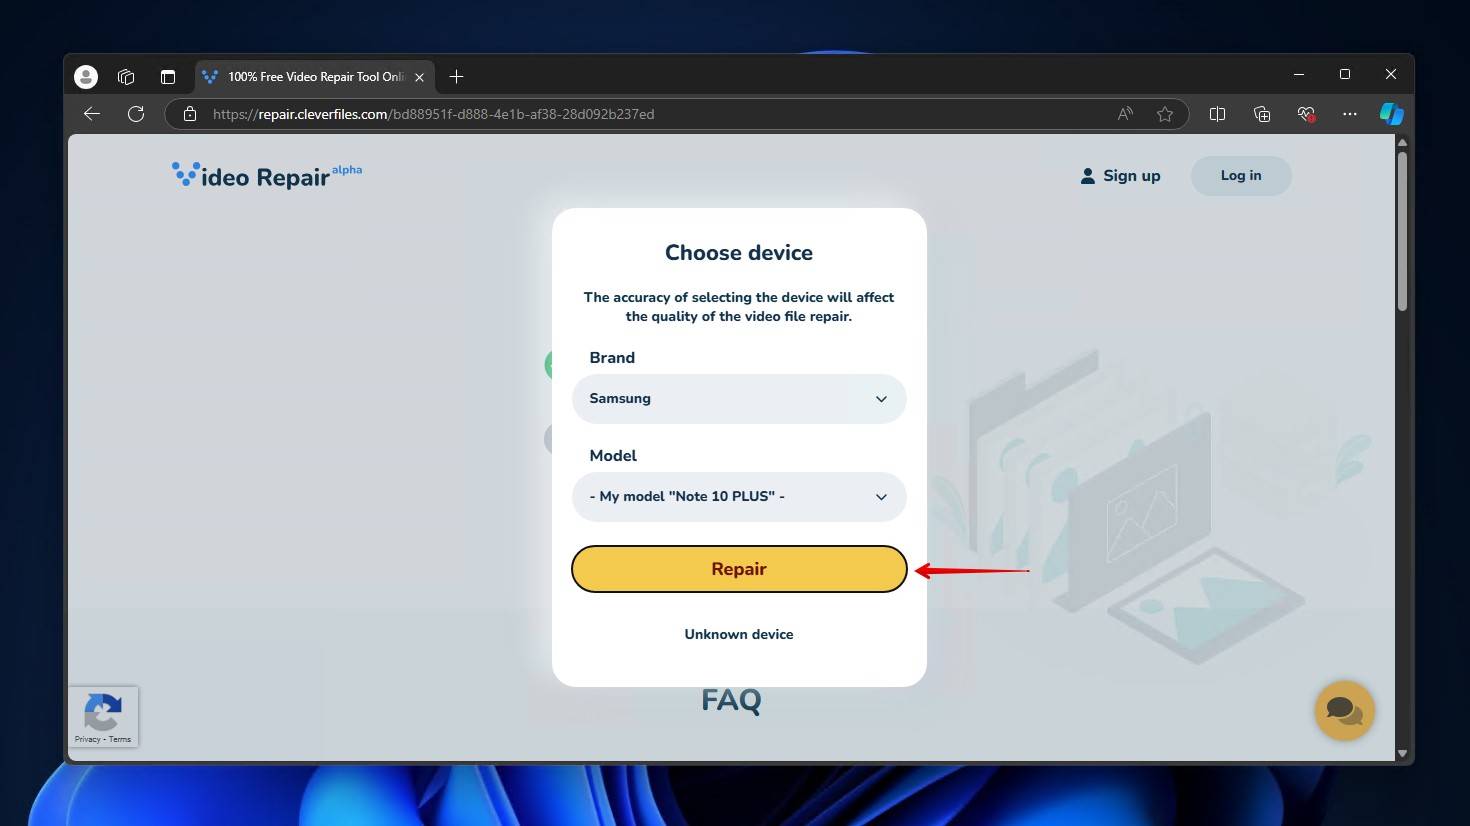Add this page to favorites
Screen dimensions: 1470x826
click(1165, 114)
